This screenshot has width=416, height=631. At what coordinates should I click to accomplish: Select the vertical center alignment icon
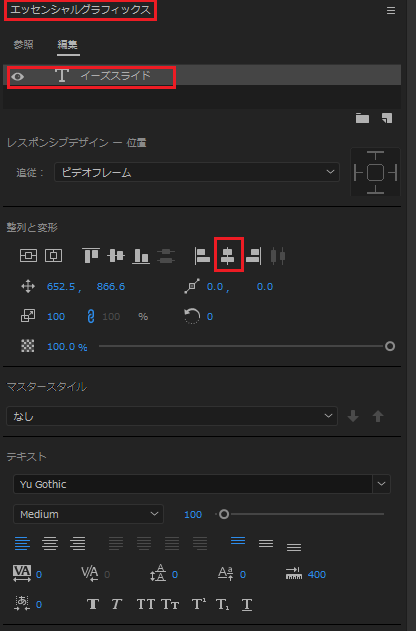pyautogui.click(x=116, y=256)
